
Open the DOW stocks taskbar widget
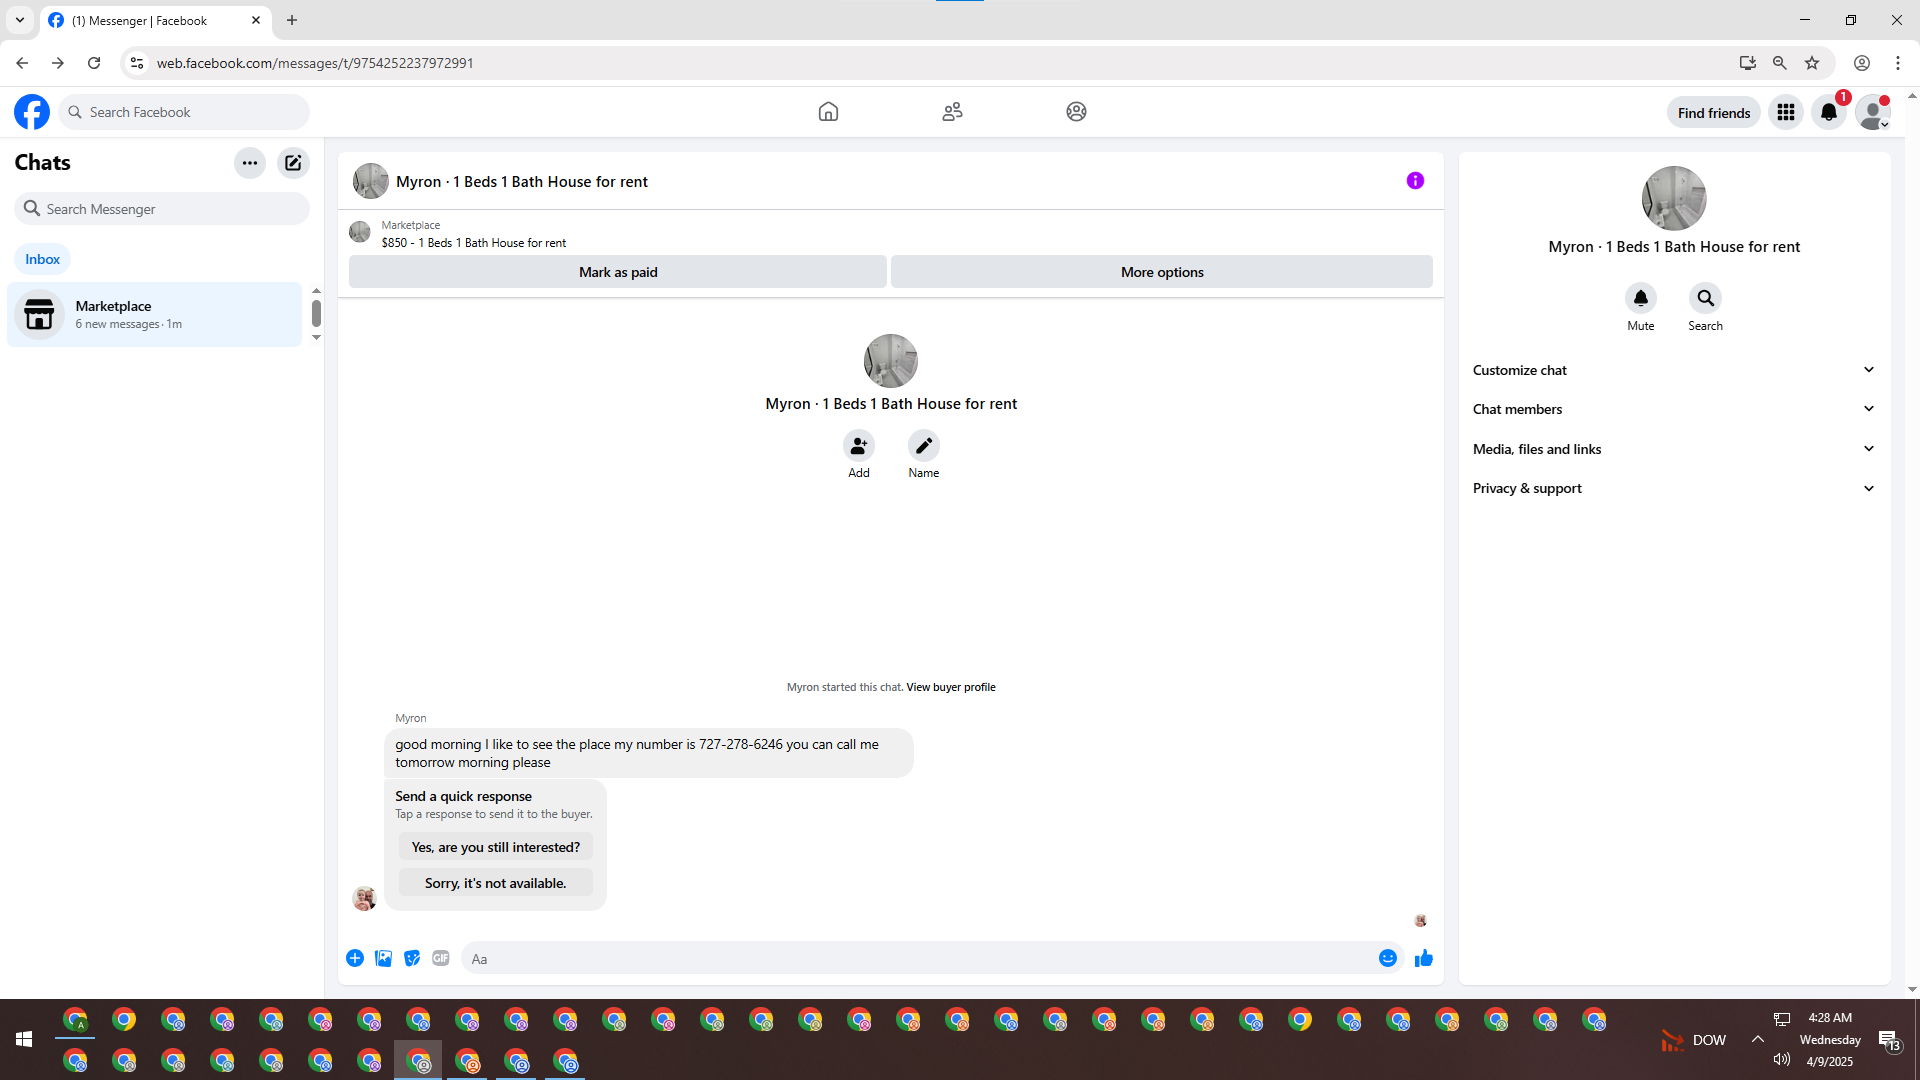[1694, 1040]
